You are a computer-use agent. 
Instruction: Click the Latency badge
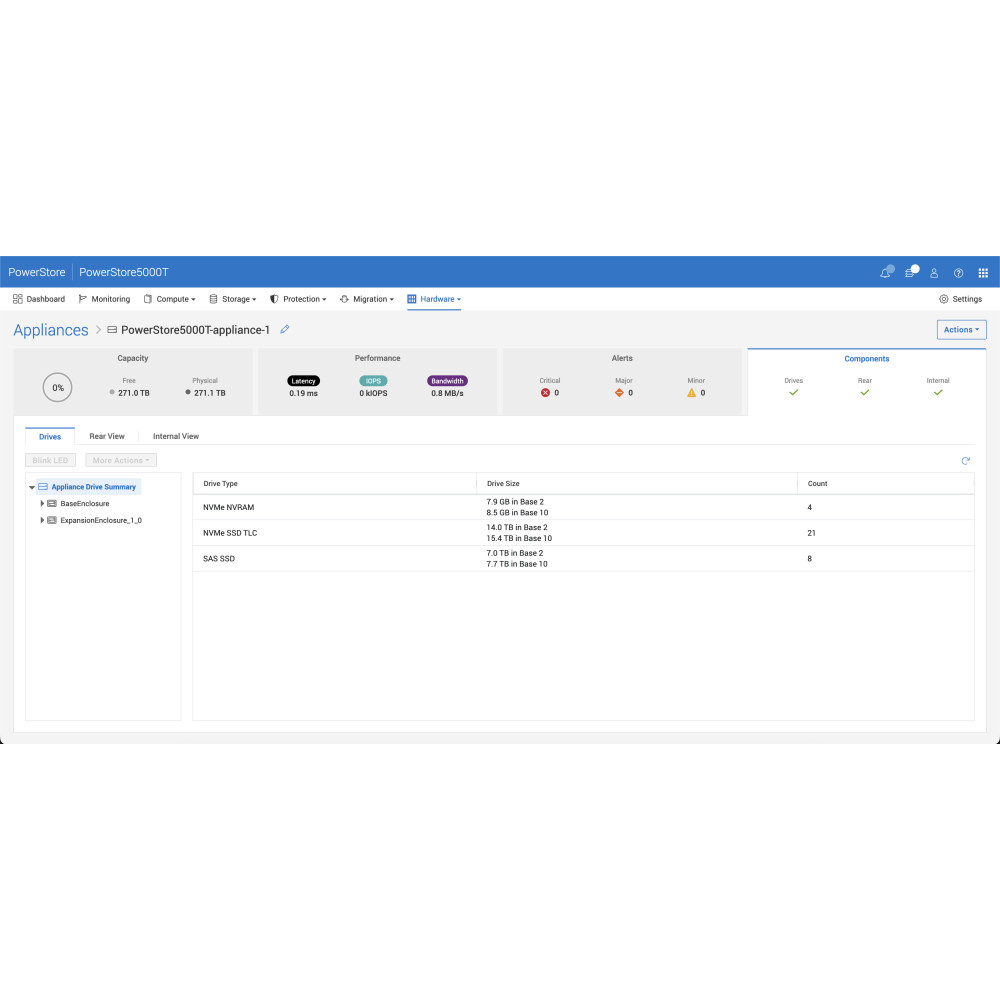(304, 381)
